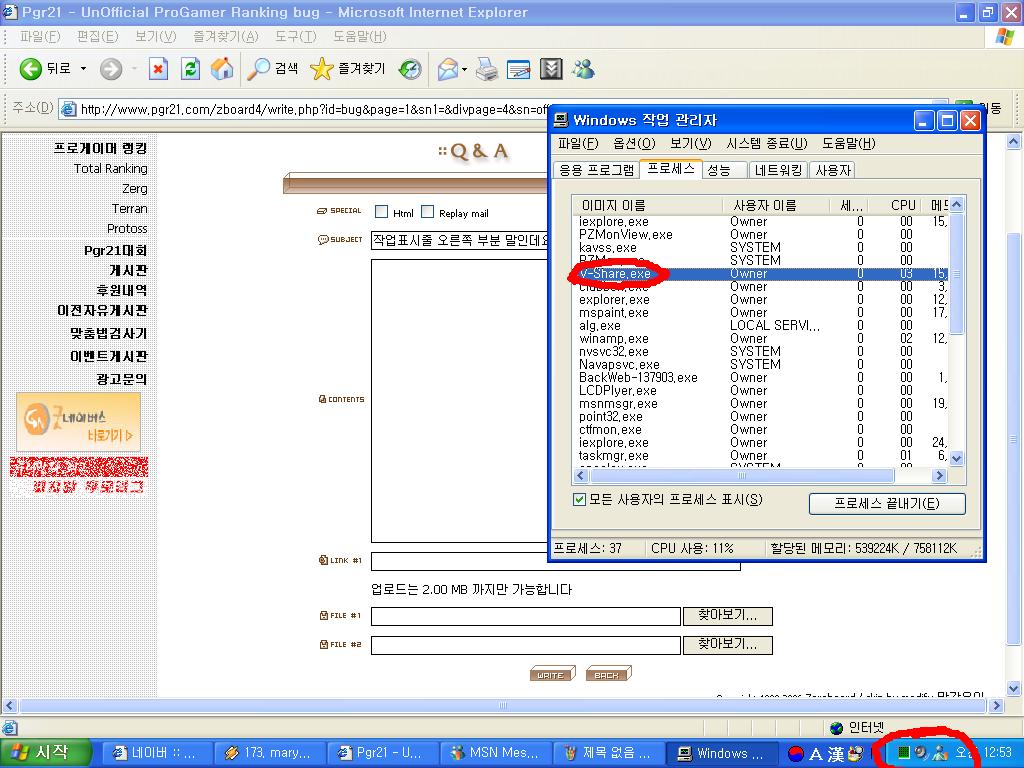This screenshot has height=768, width=1024.
Task: Open the Total Ranking link
Action: point(110,168)
